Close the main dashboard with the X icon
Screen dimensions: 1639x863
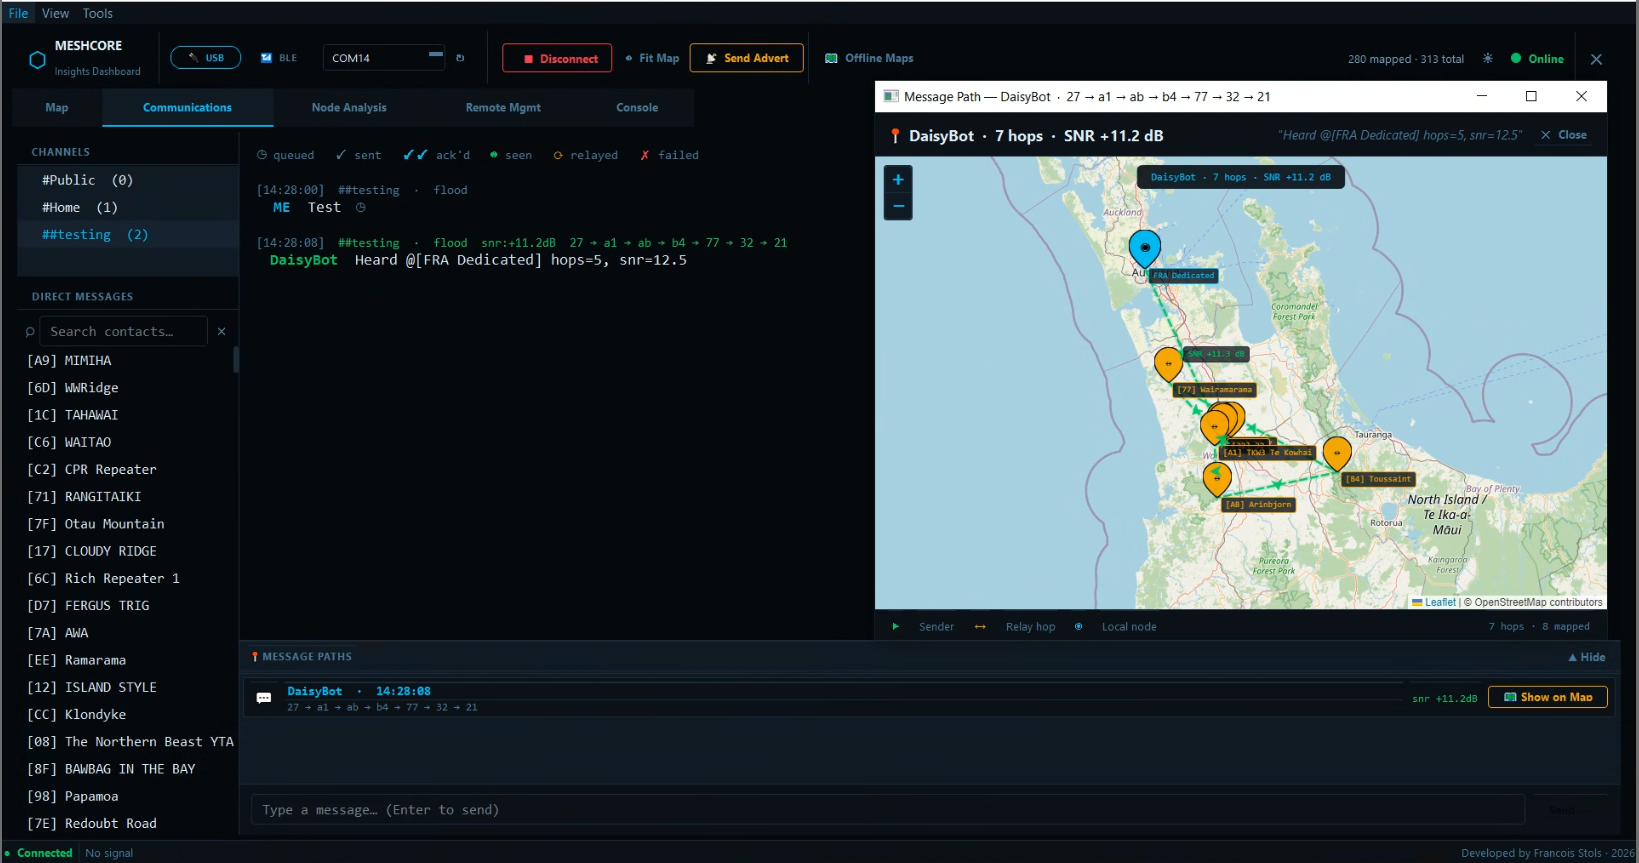[1596, 59]
